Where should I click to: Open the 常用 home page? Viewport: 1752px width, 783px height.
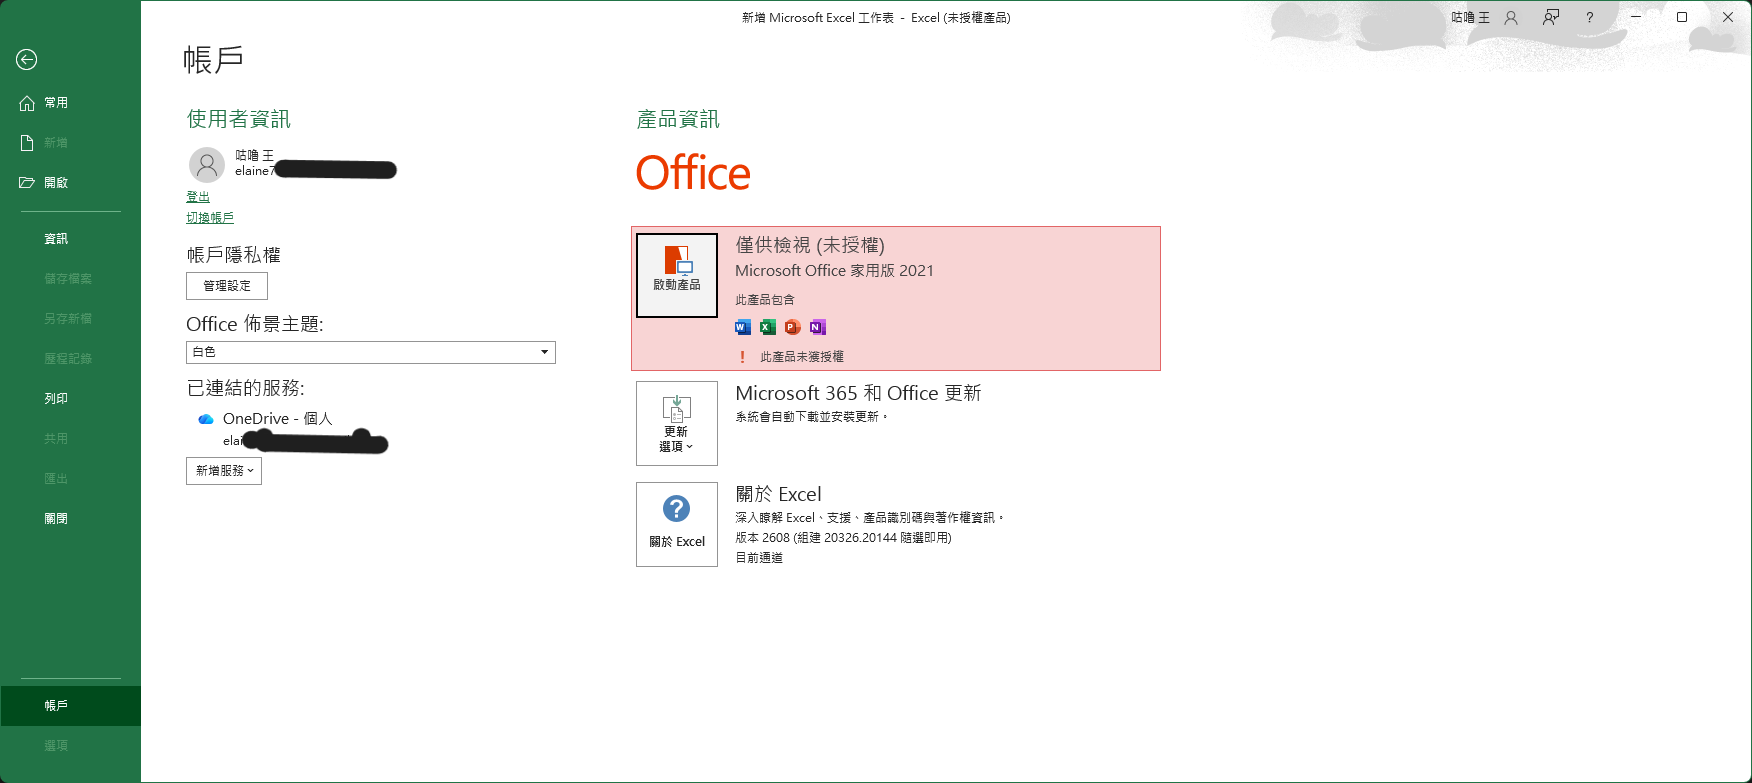[x=70, y=103]
